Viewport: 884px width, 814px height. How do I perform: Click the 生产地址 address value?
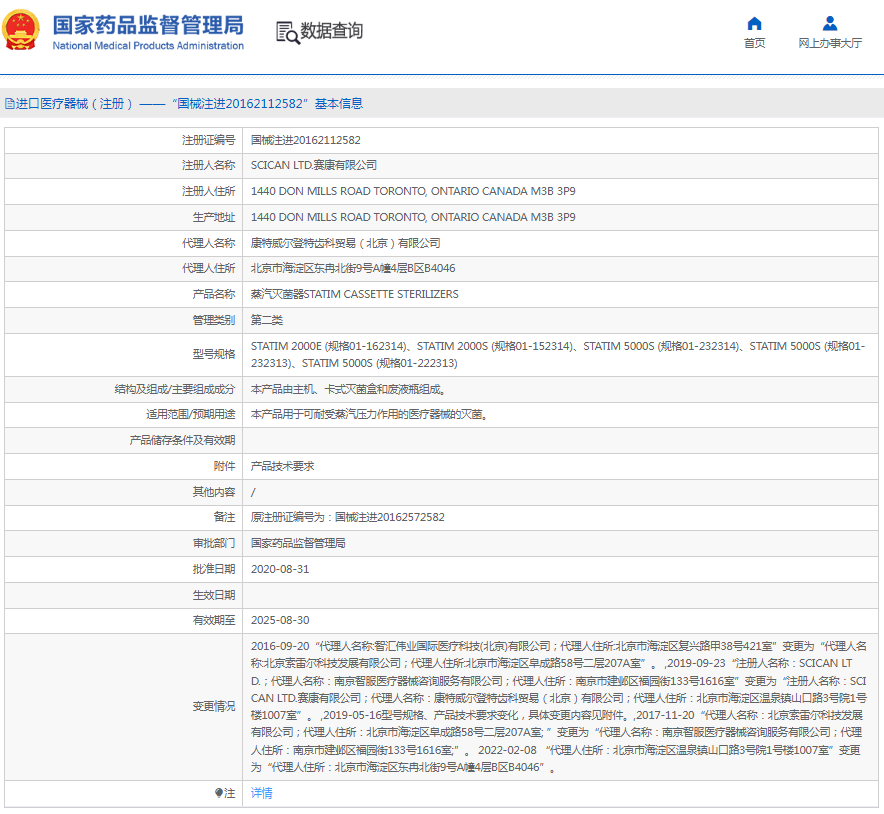413,217
